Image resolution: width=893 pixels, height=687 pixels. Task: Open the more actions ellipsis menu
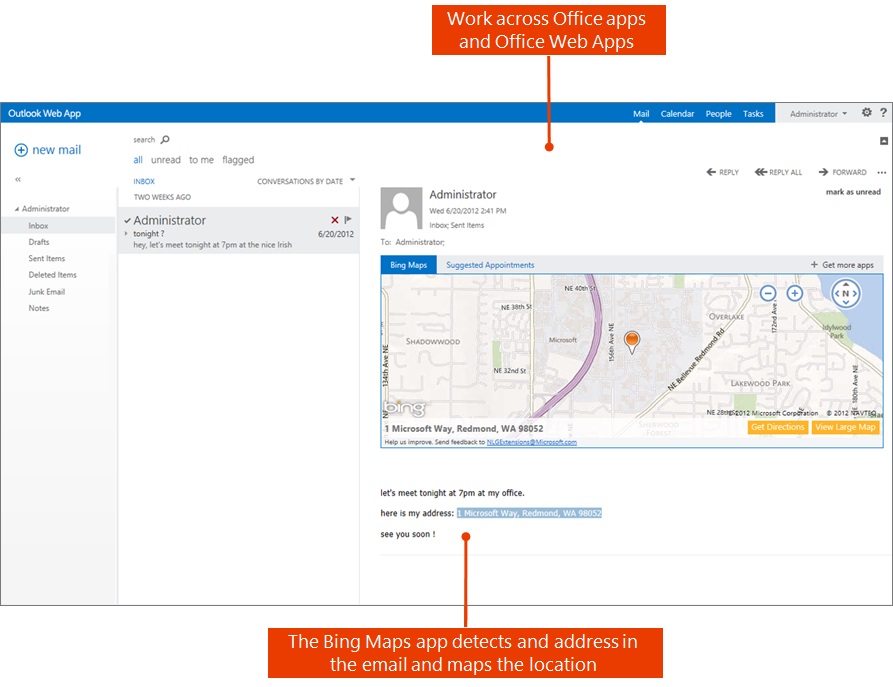(880, 172)
